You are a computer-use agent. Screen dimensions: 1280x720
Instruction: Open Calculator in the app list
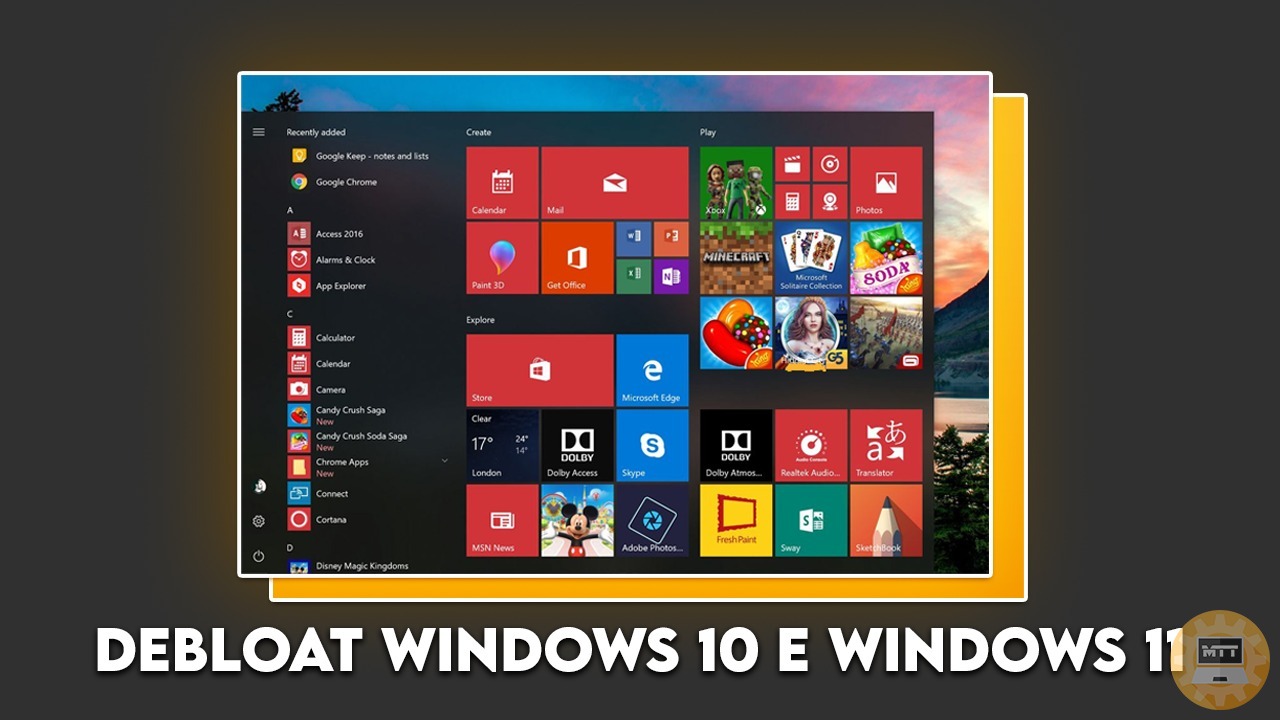[x=323, y=338]
